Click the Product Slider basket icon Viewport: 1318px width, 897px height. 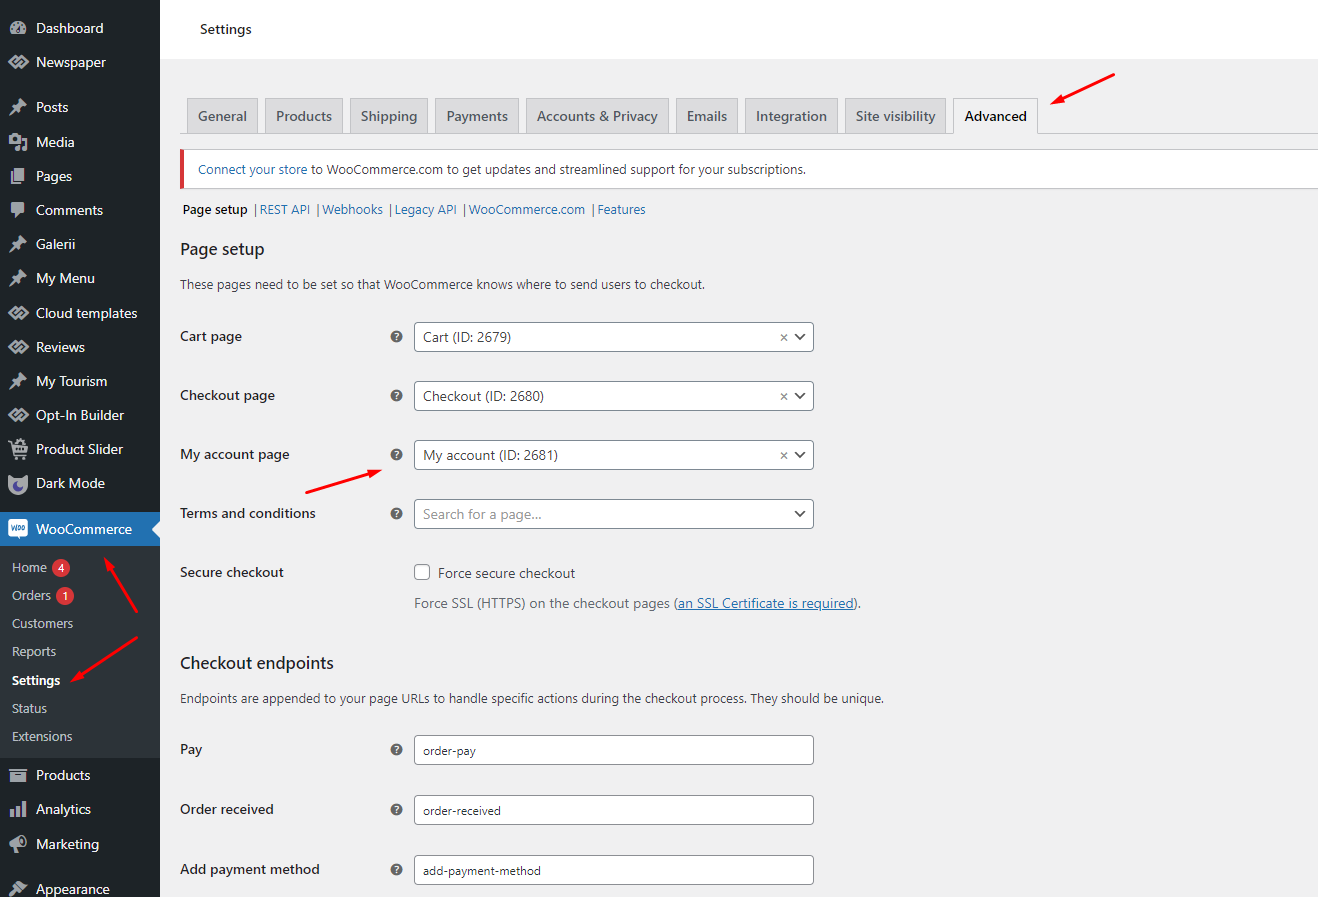pos(18,449)
